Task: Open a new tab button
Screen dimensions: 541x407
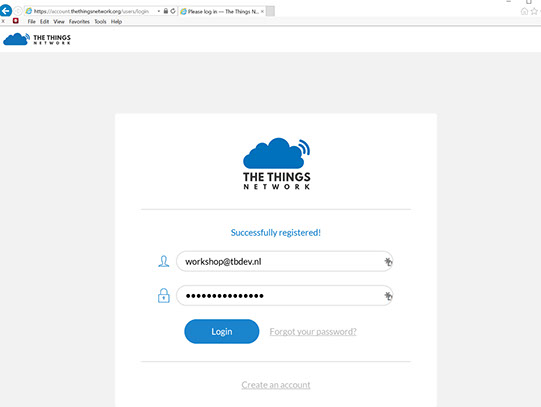Action: tap(270, 11)
